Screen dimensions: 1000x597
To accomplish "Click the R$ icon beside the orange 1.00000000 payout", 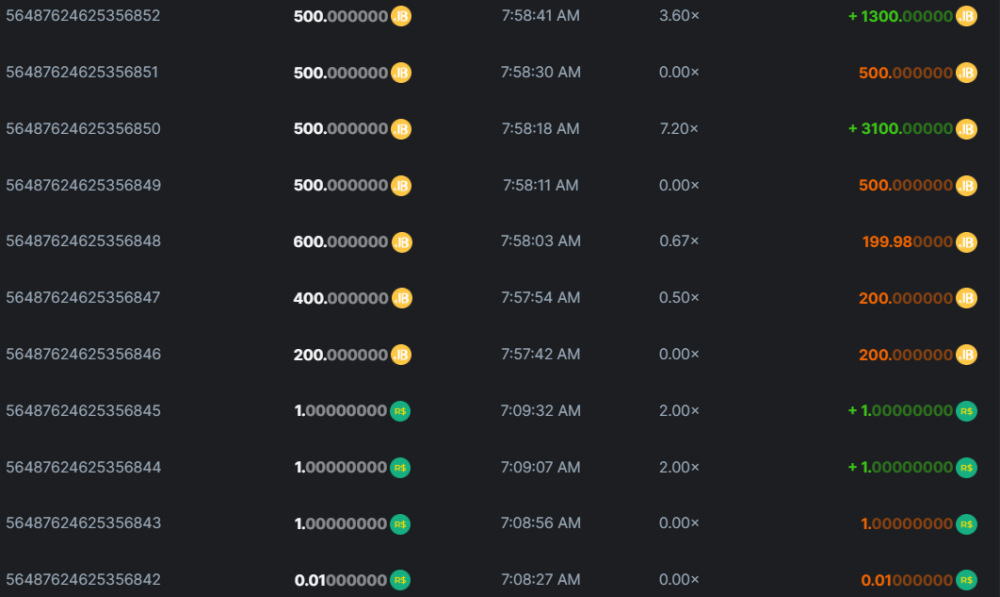I will (x=964, y=523).
